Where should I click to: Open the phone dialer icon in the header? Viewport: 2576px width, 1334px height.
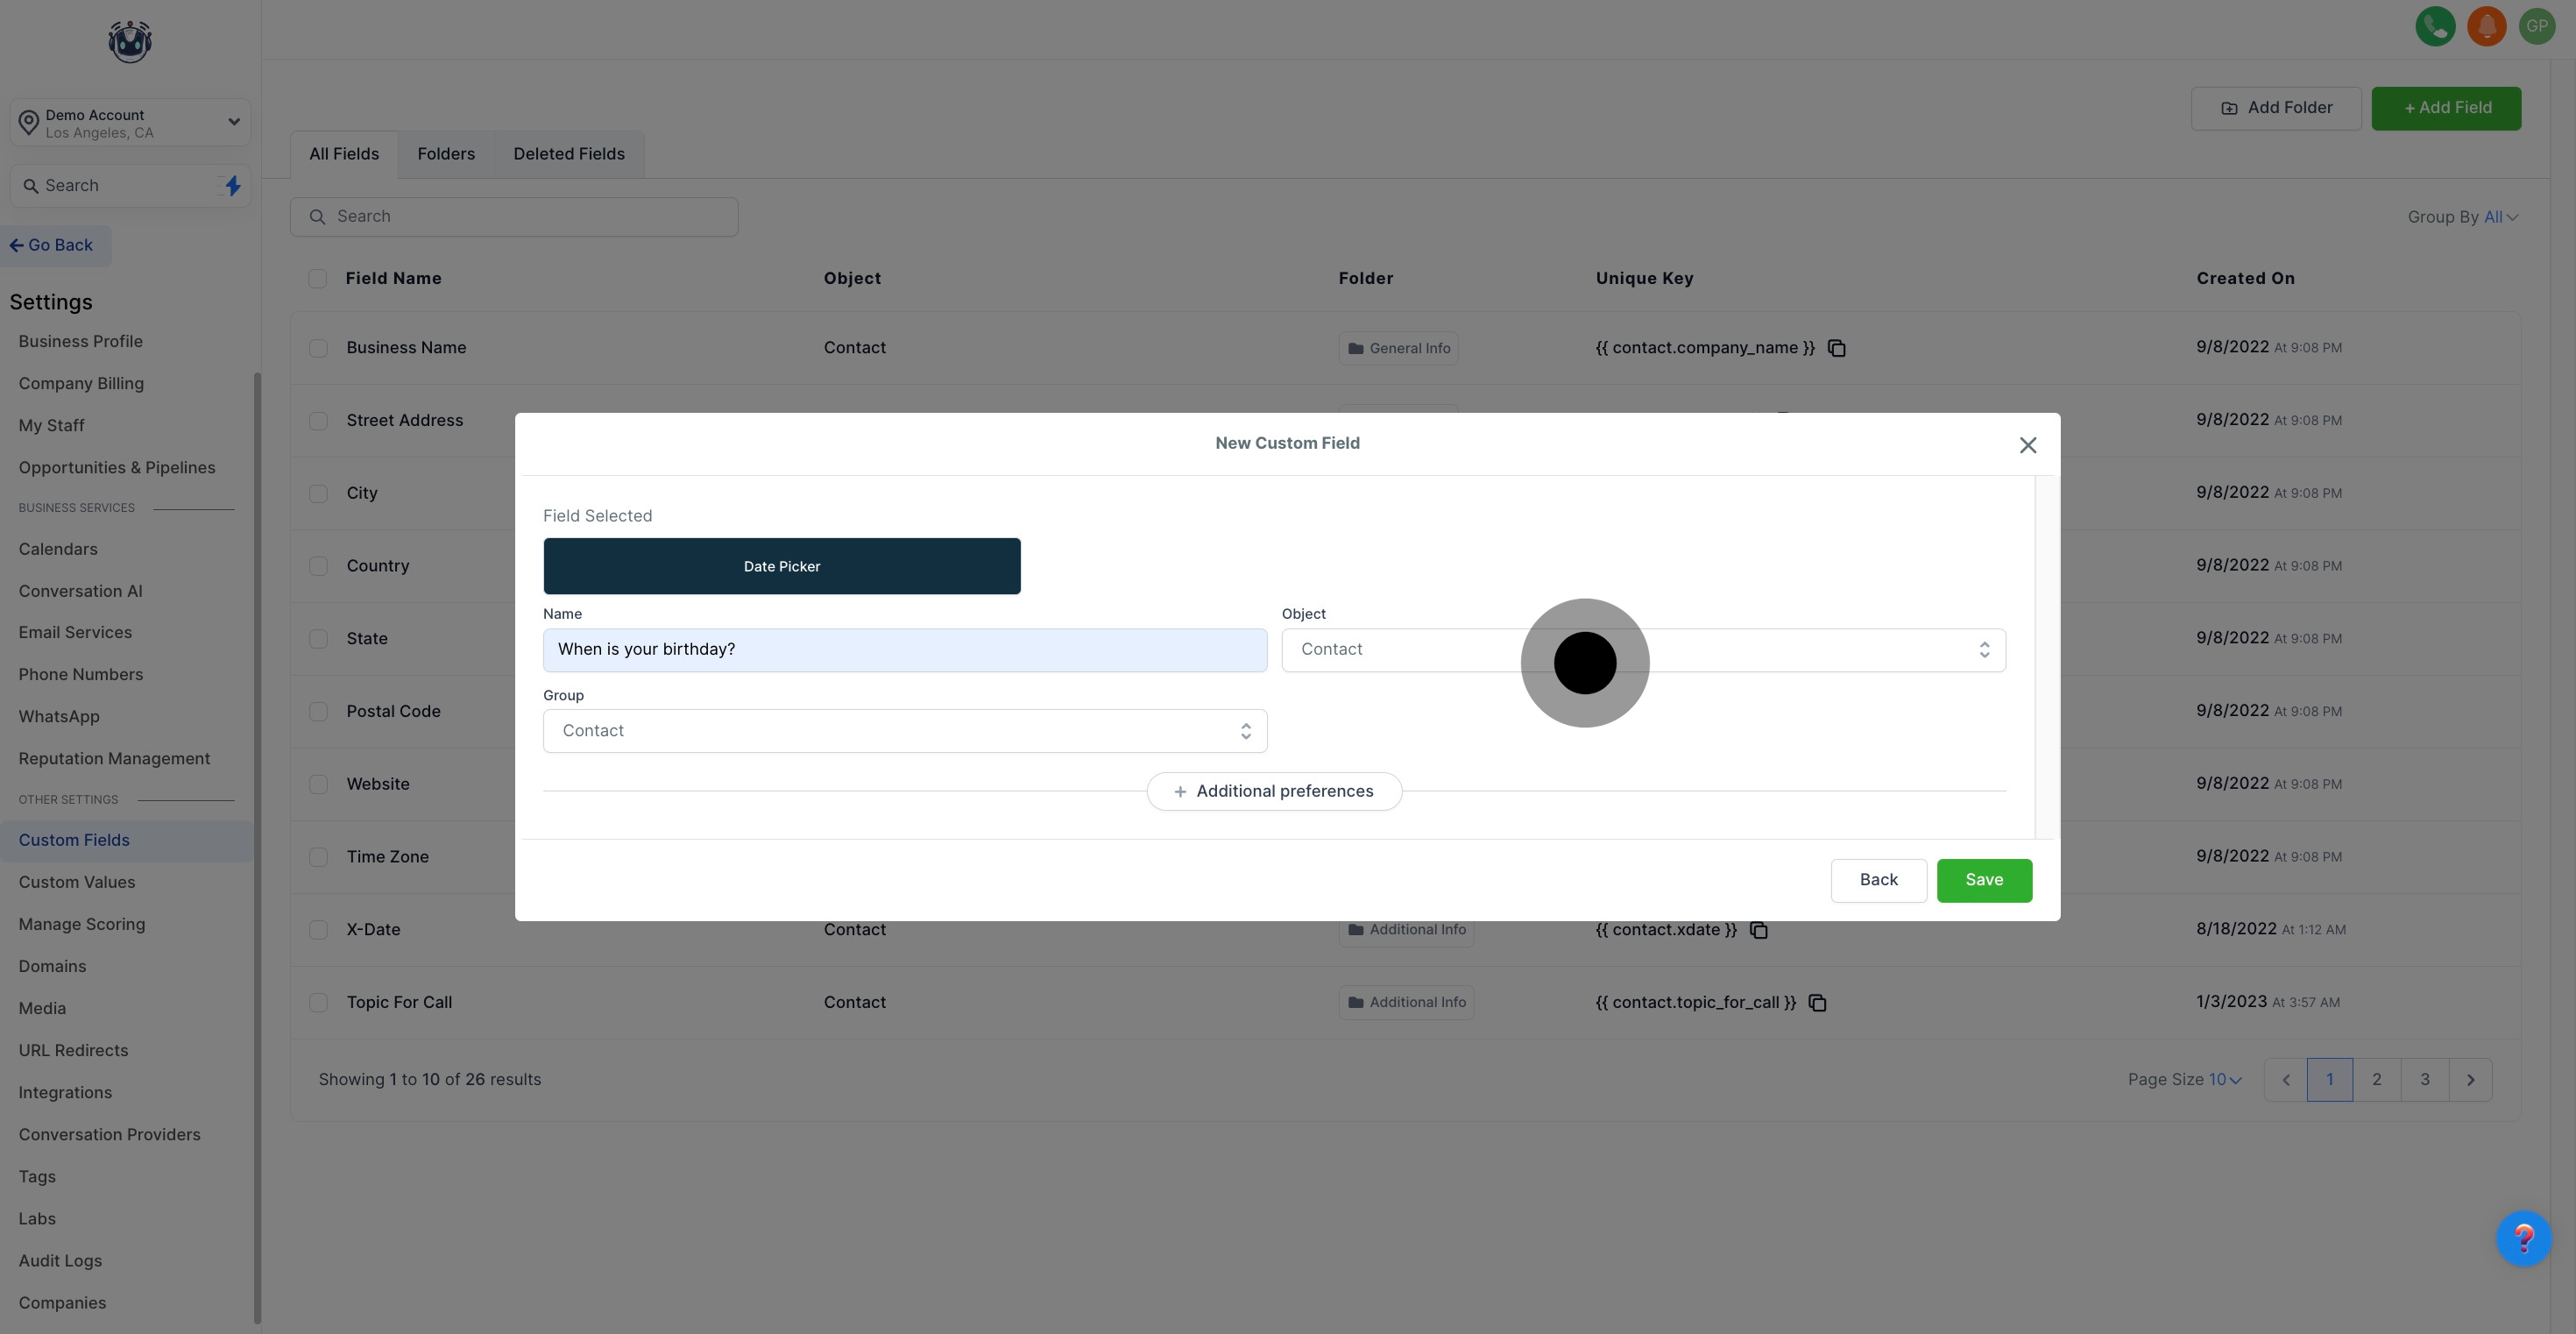2435,26
